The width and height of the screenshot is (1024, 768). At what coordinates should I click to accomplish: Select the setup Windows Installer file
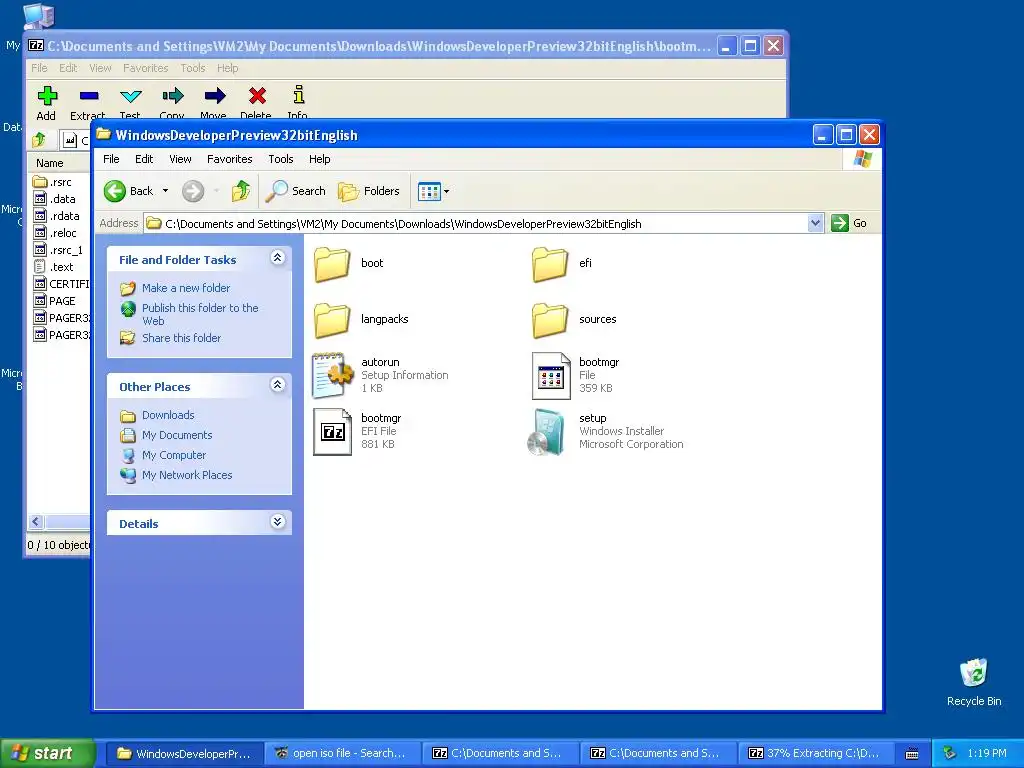(x=606, y=432)
